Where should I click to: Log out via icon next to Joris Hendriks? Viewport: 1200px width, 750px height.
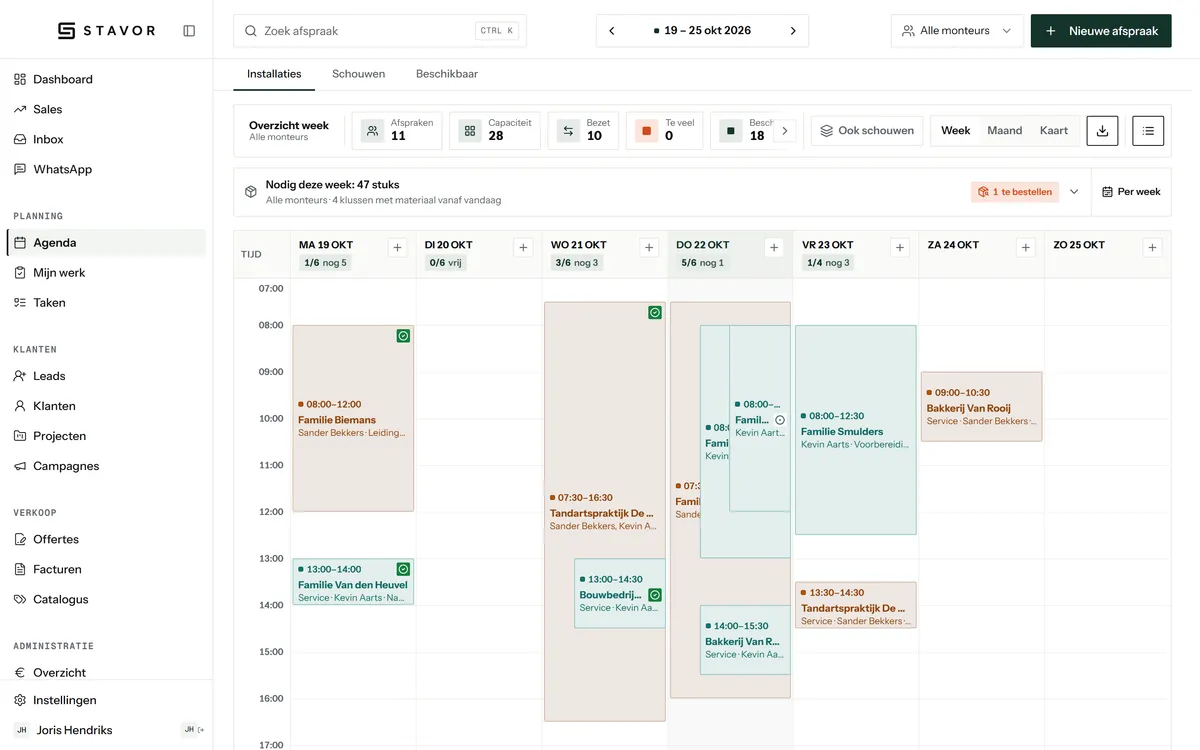(201, 730)
